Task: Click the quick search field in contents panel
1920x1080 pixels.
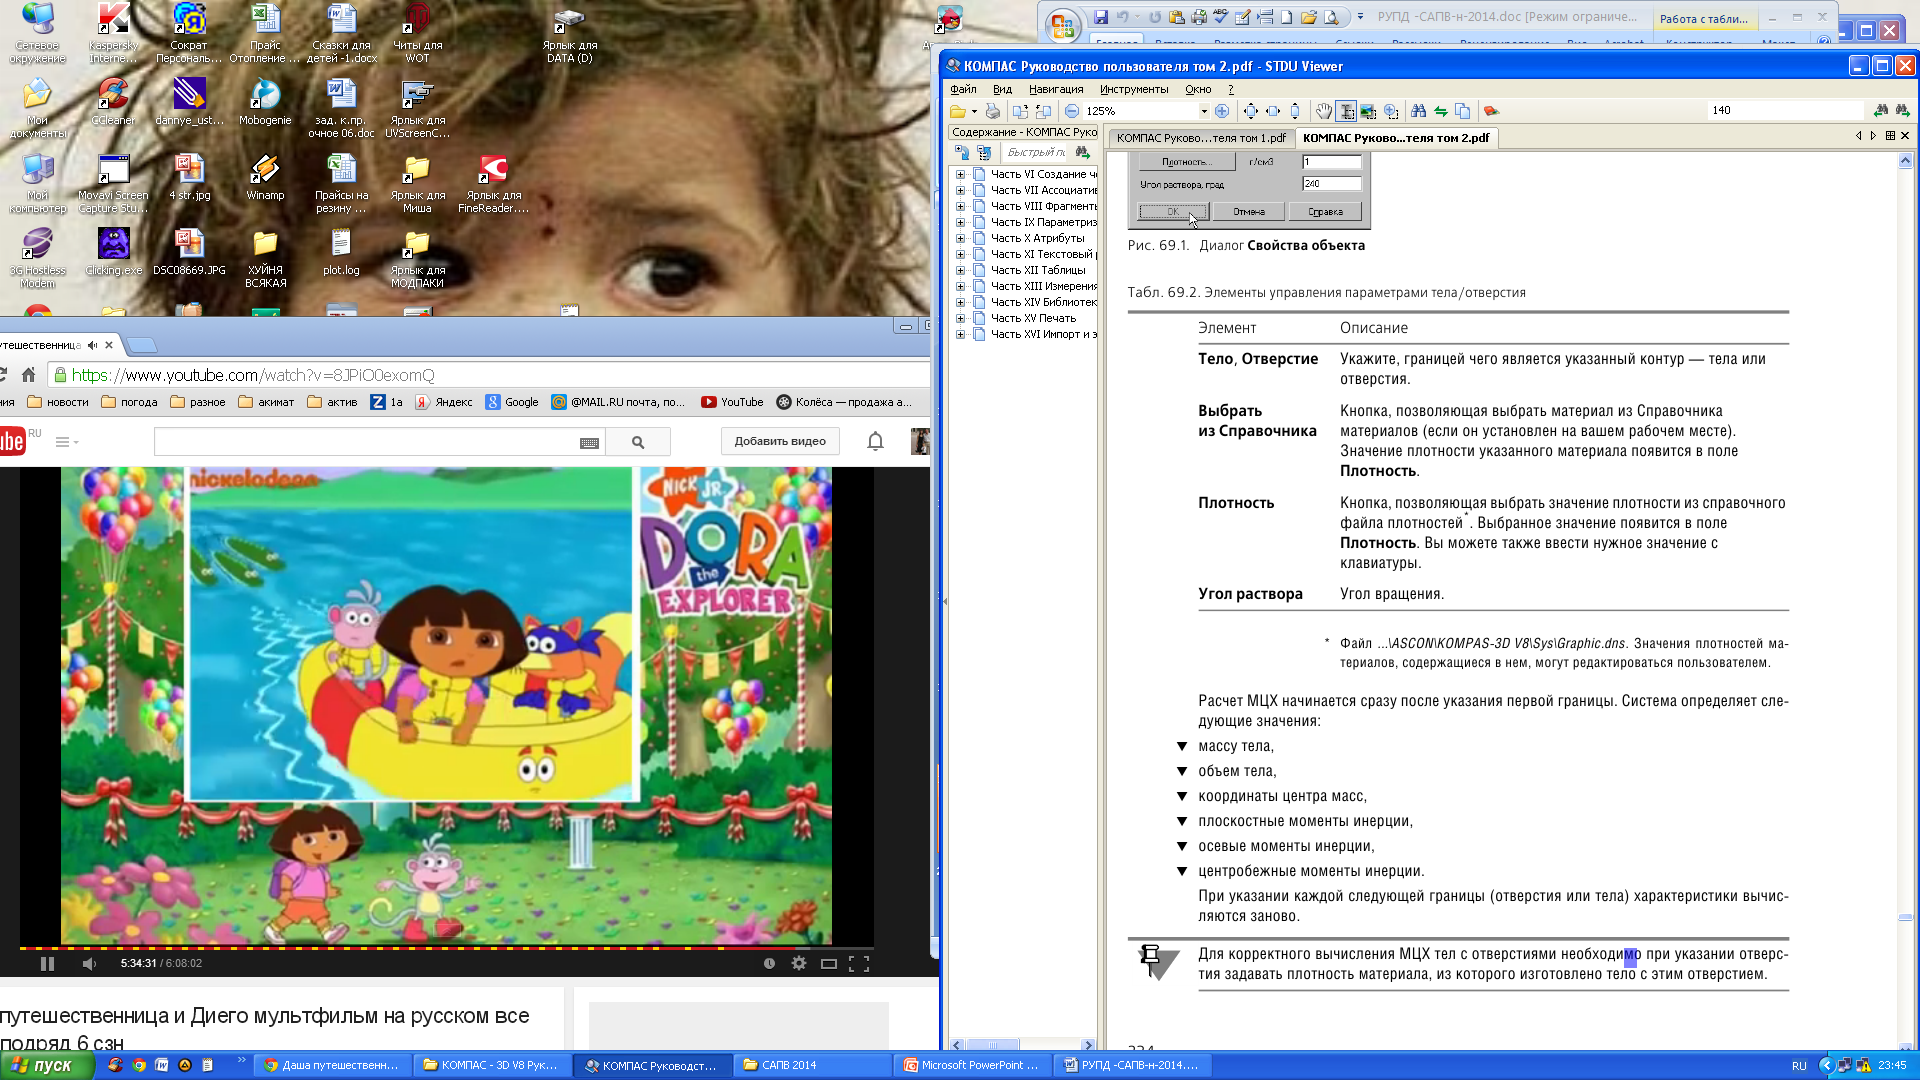Action: pyautogui.click(x=1035, y=152)
